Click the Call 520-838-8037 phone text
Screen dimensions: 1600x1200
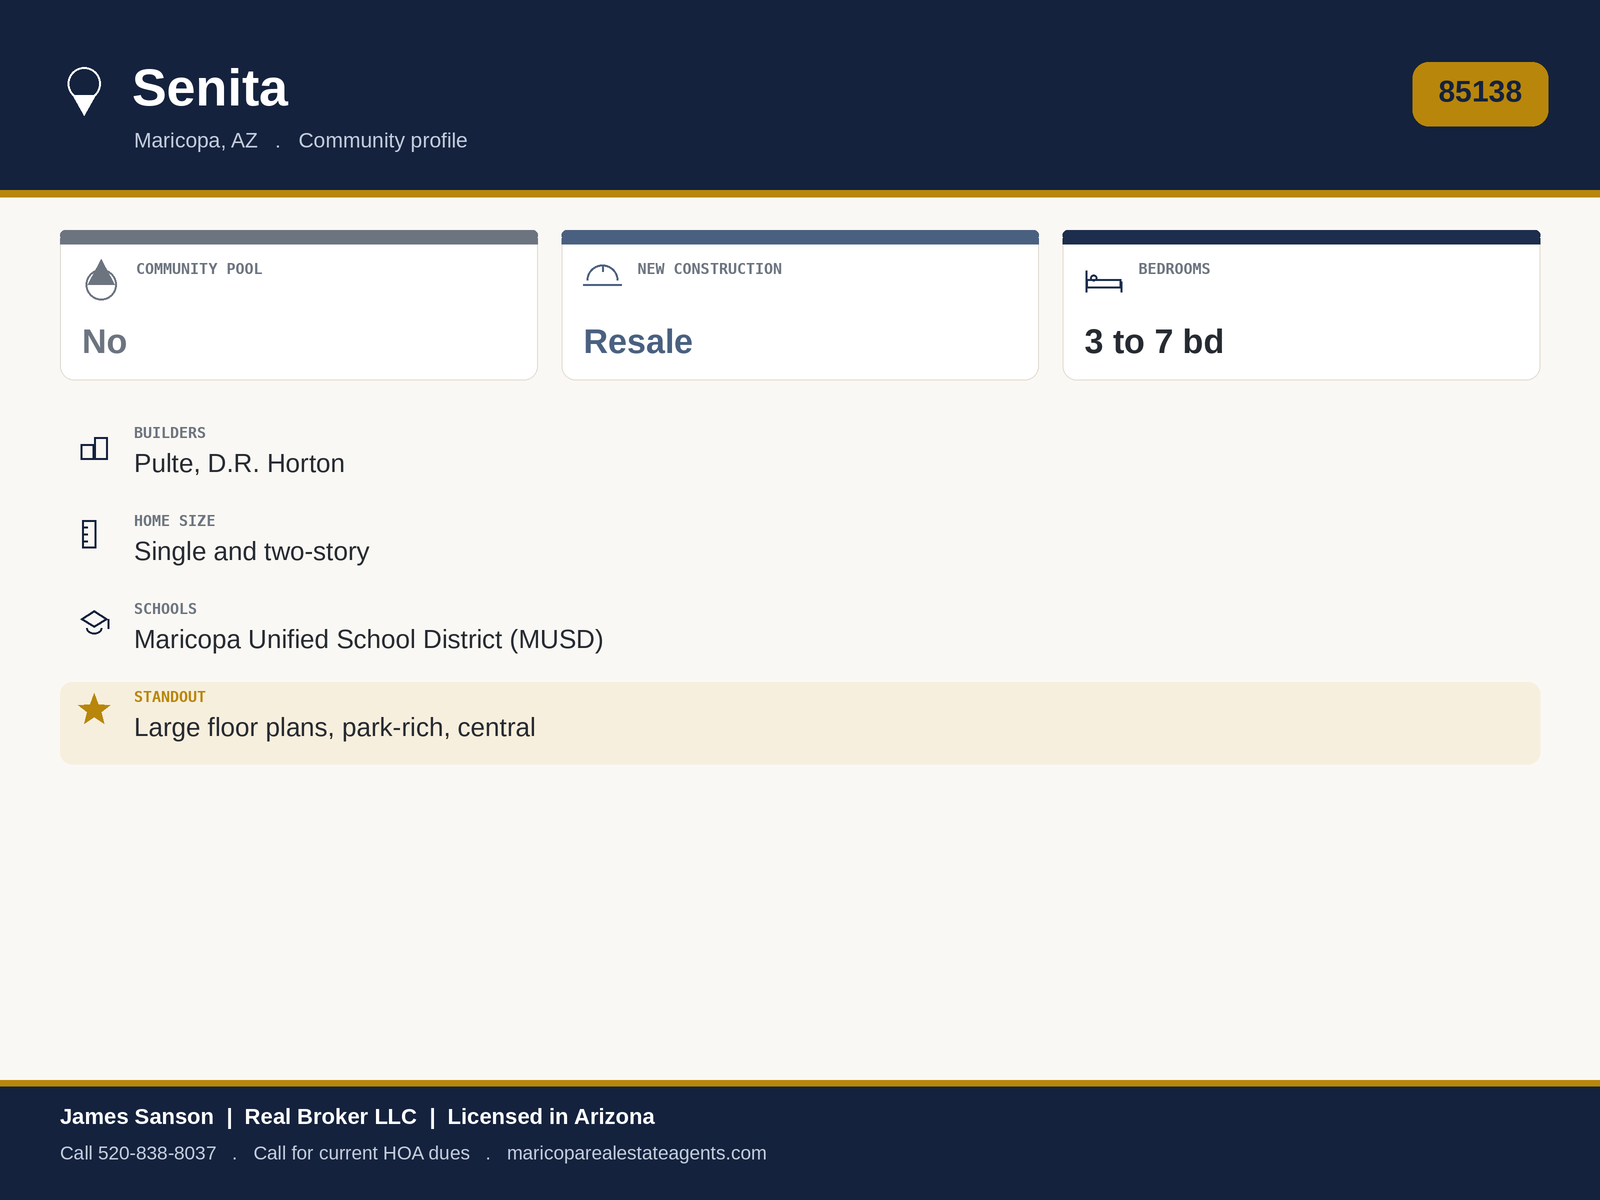tap(138, 1153)
